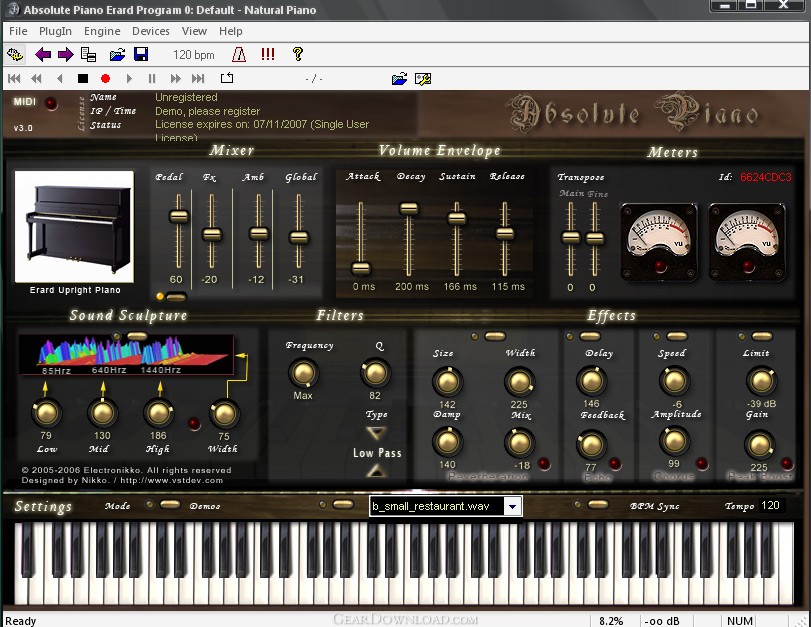This screenshot has width=811, height=627.
Task: Click the Attack envelope slider handle
Action: tap(361, 268)
